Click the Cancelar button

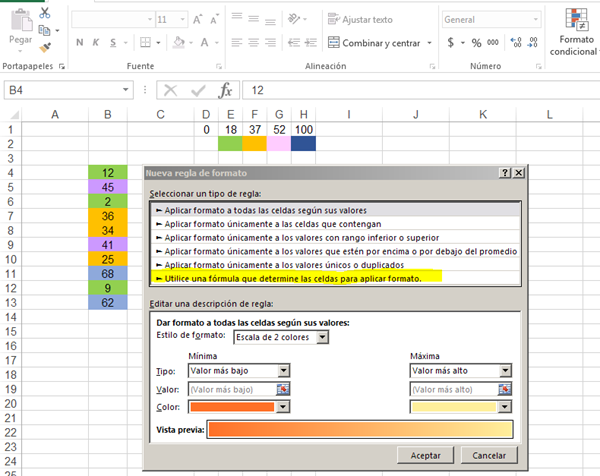click(487, 455)
